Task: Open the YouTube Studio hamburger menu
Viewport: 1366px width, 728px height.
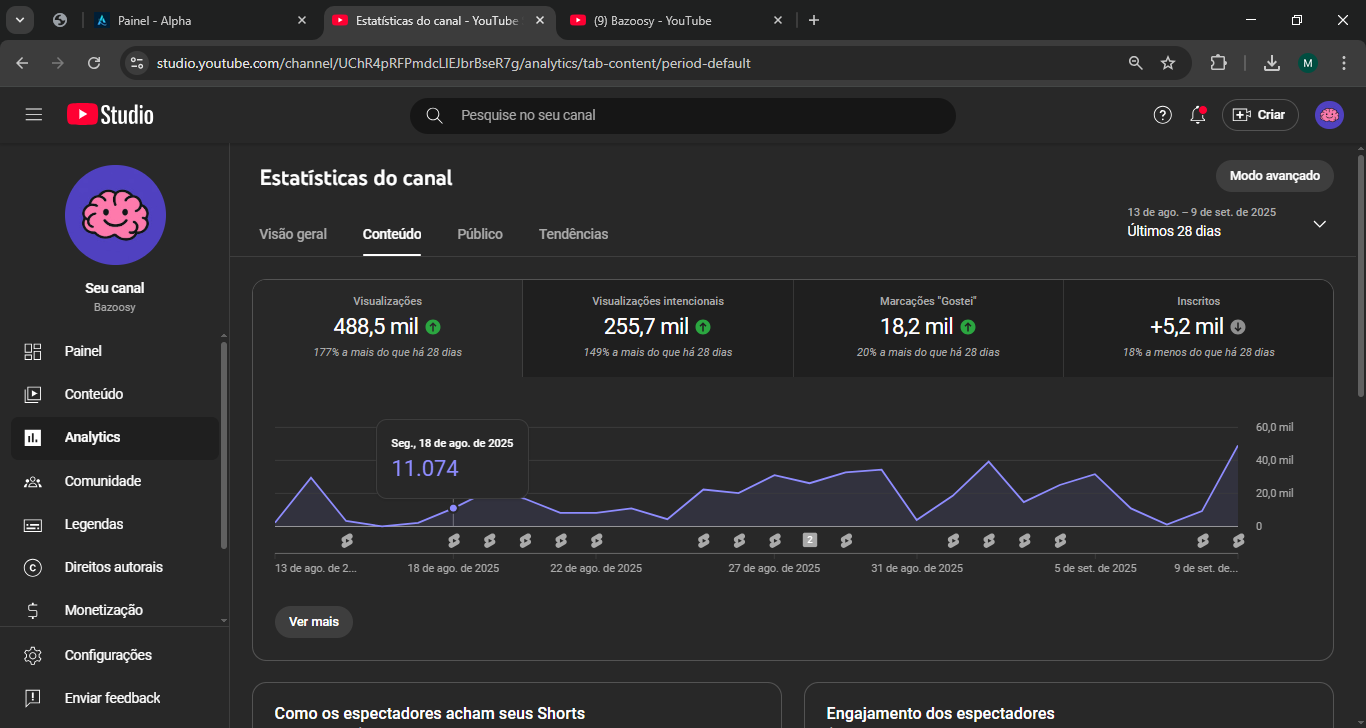Action: [x=34, y=115]
